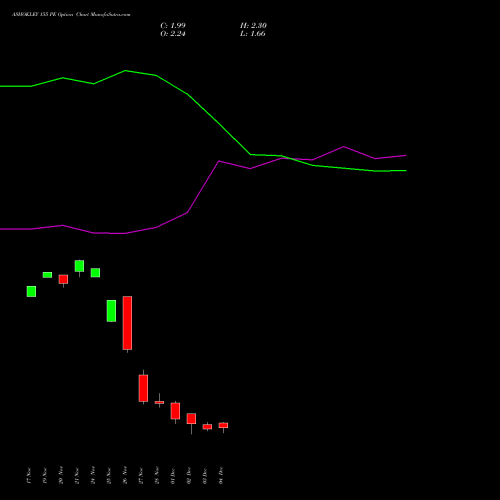Select the last red candle for 04 Dec
This screenshot has height=500, width=500.
(x=223, y=425)
